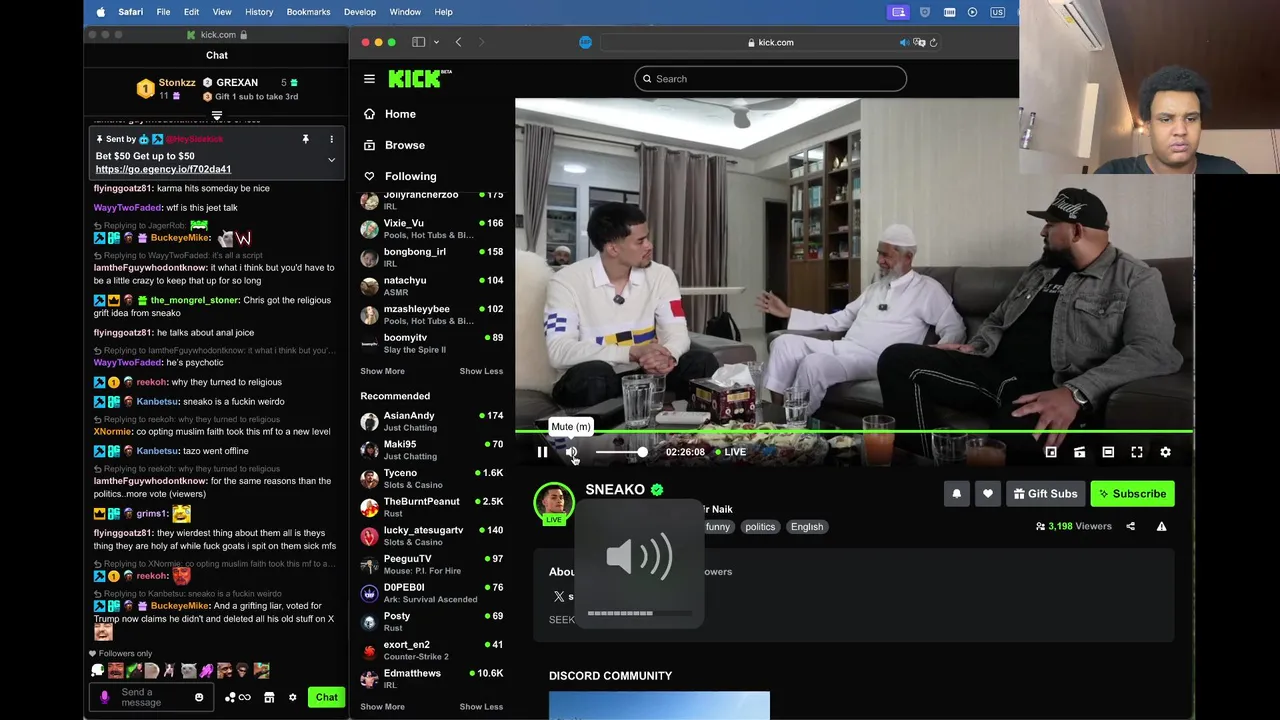This screenshot has width=1280, height=720.
Task: Select the funny tag
Action: click(x=718, y=527)
